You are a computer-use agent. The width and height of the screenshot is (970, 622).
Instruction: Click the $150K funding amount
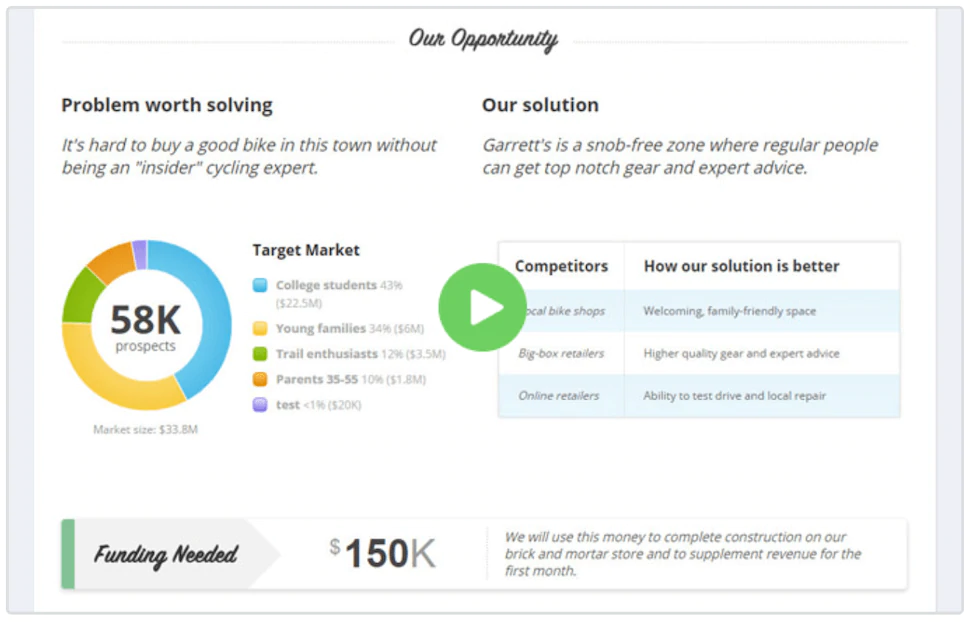click(383, 554)
